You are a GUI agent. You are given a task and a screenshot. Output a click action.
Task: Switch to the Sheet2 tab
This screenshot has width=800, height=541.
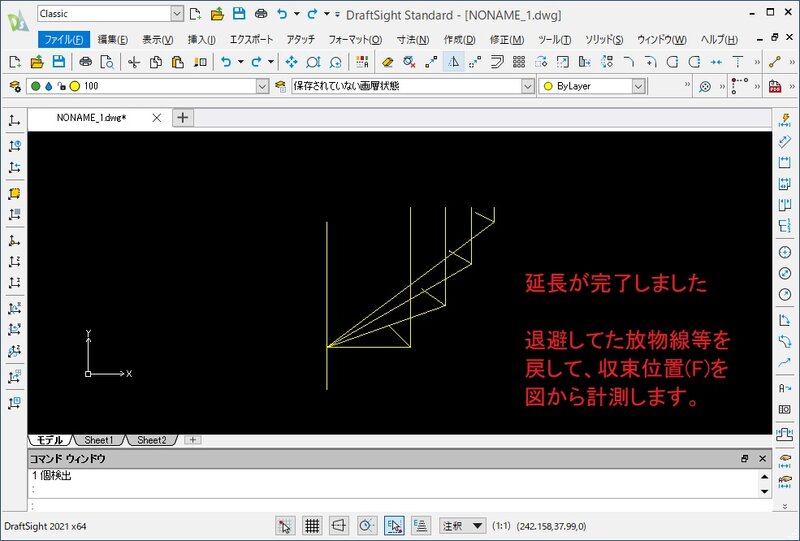point(152,440)
